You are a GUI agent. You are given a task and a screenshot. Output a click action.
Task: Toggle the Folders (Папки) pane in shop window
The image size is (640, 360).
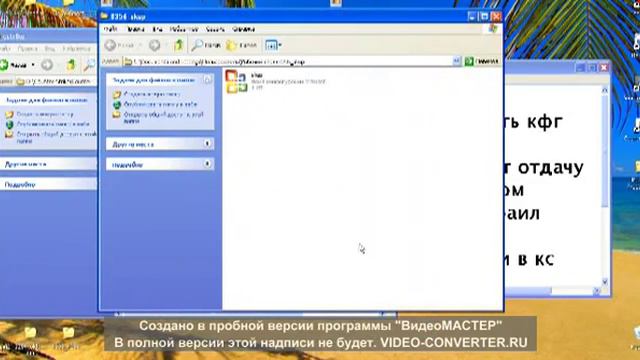[241, 45]
